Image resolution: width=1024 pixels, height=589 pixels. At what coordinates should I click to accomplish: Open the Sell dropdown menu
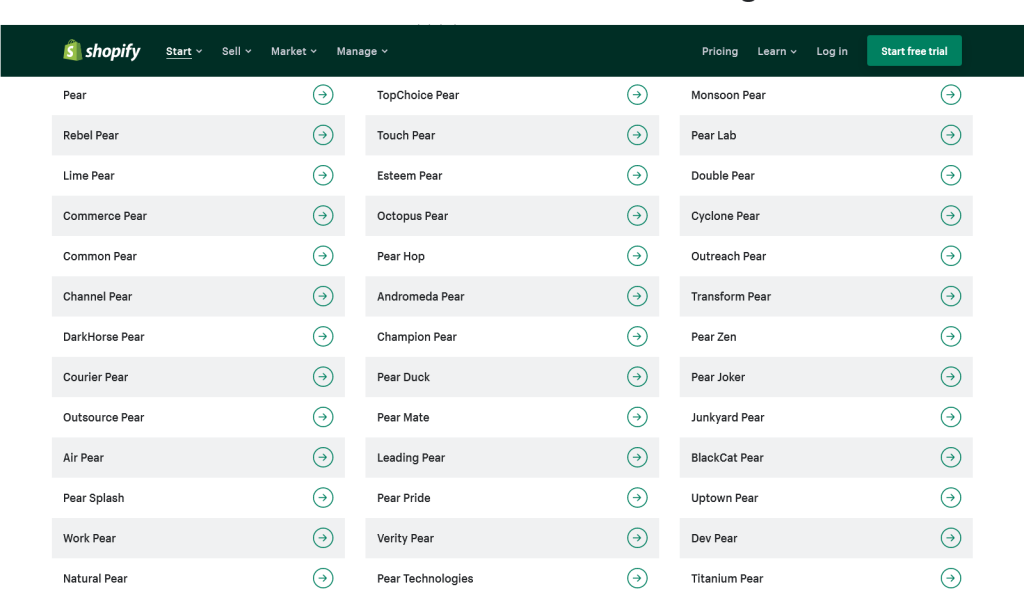[236, 51]
